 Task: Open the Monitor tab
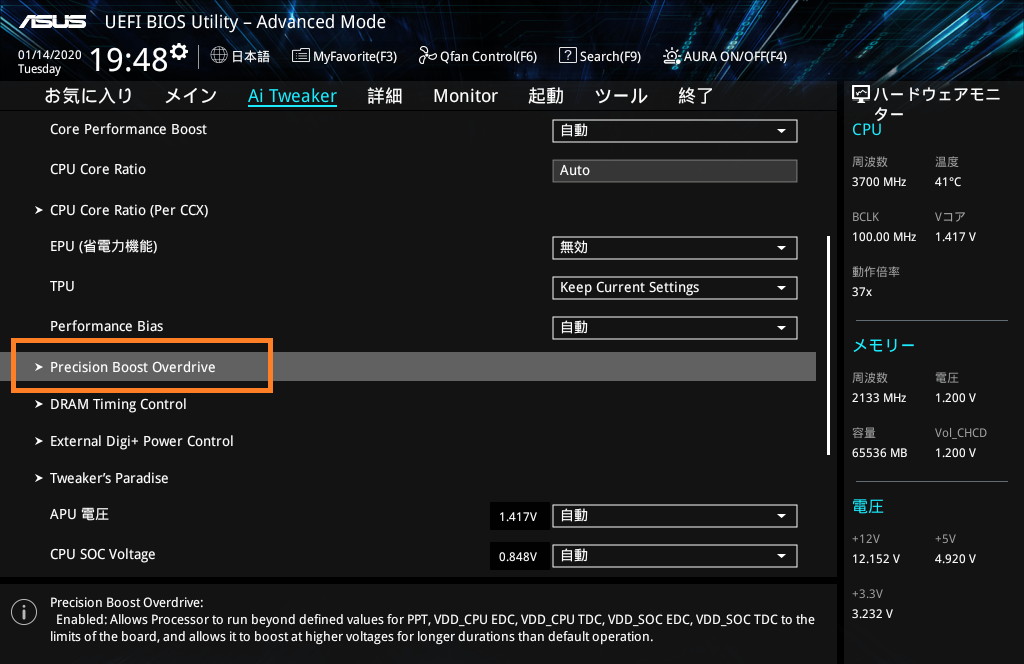[x=465, y=96]
